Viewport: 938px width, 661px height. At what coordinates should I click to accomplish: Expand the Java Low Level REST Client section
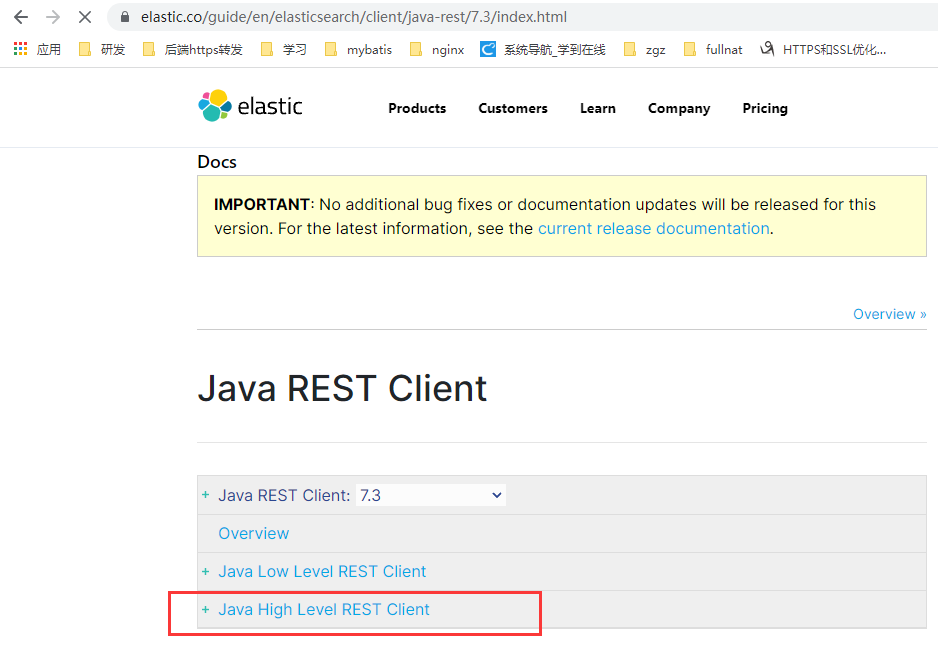[x=206, y=571]
